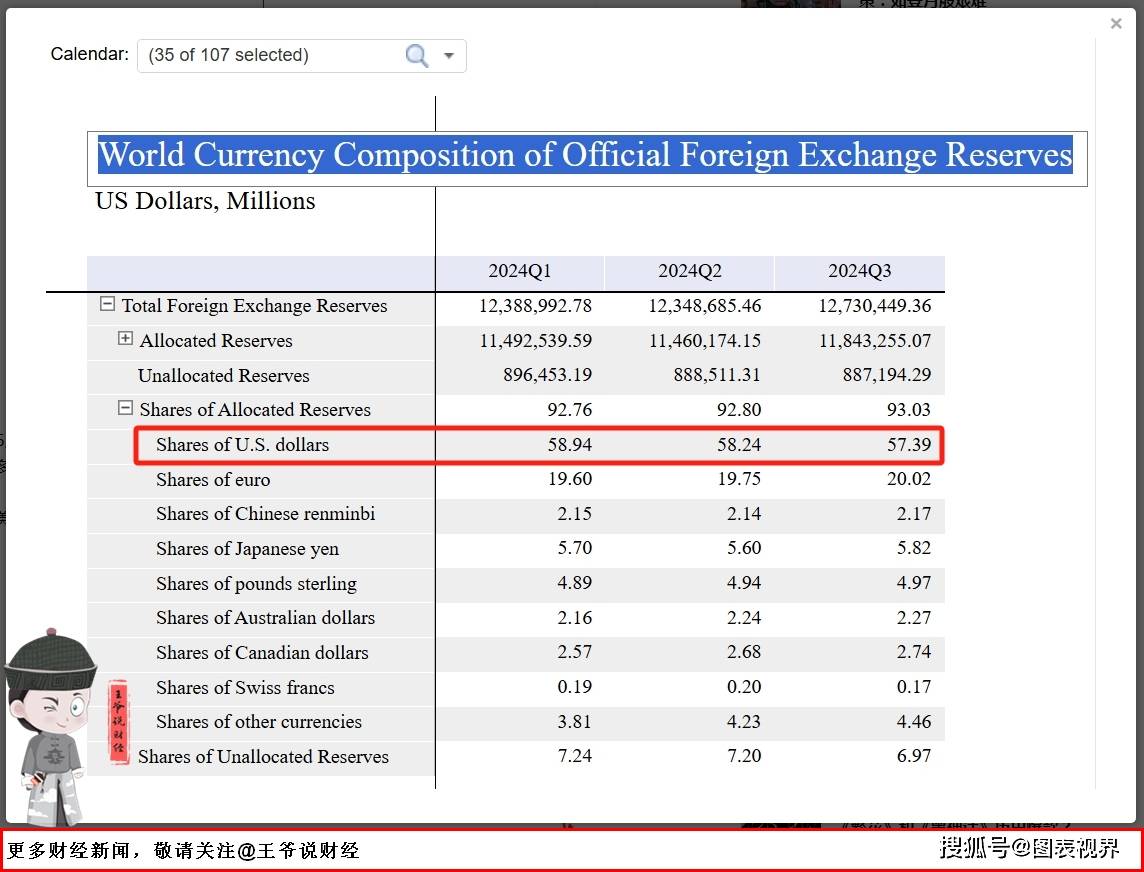Click renminbi share 2.14
This screenshot has height=872, width=1144.
pyautogui.click(x=744, y=514)
